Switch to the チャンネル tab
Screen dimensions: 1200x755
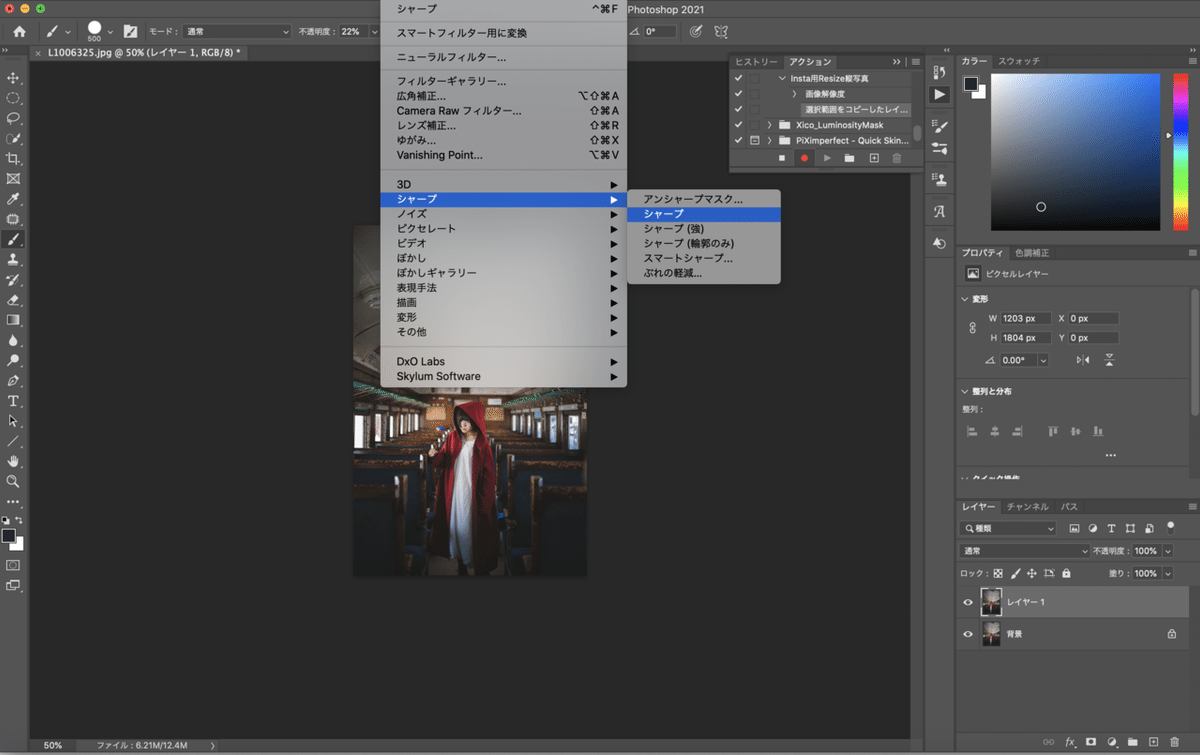click(x=1028, y=507)
